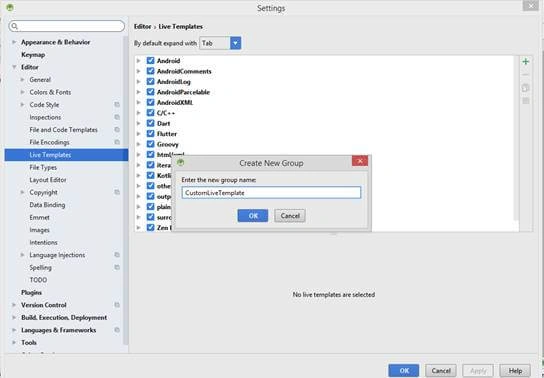Select the Data Binding settings entry
Image resolution: width=544 pixels, height=378 pixels.
point(47,205)
